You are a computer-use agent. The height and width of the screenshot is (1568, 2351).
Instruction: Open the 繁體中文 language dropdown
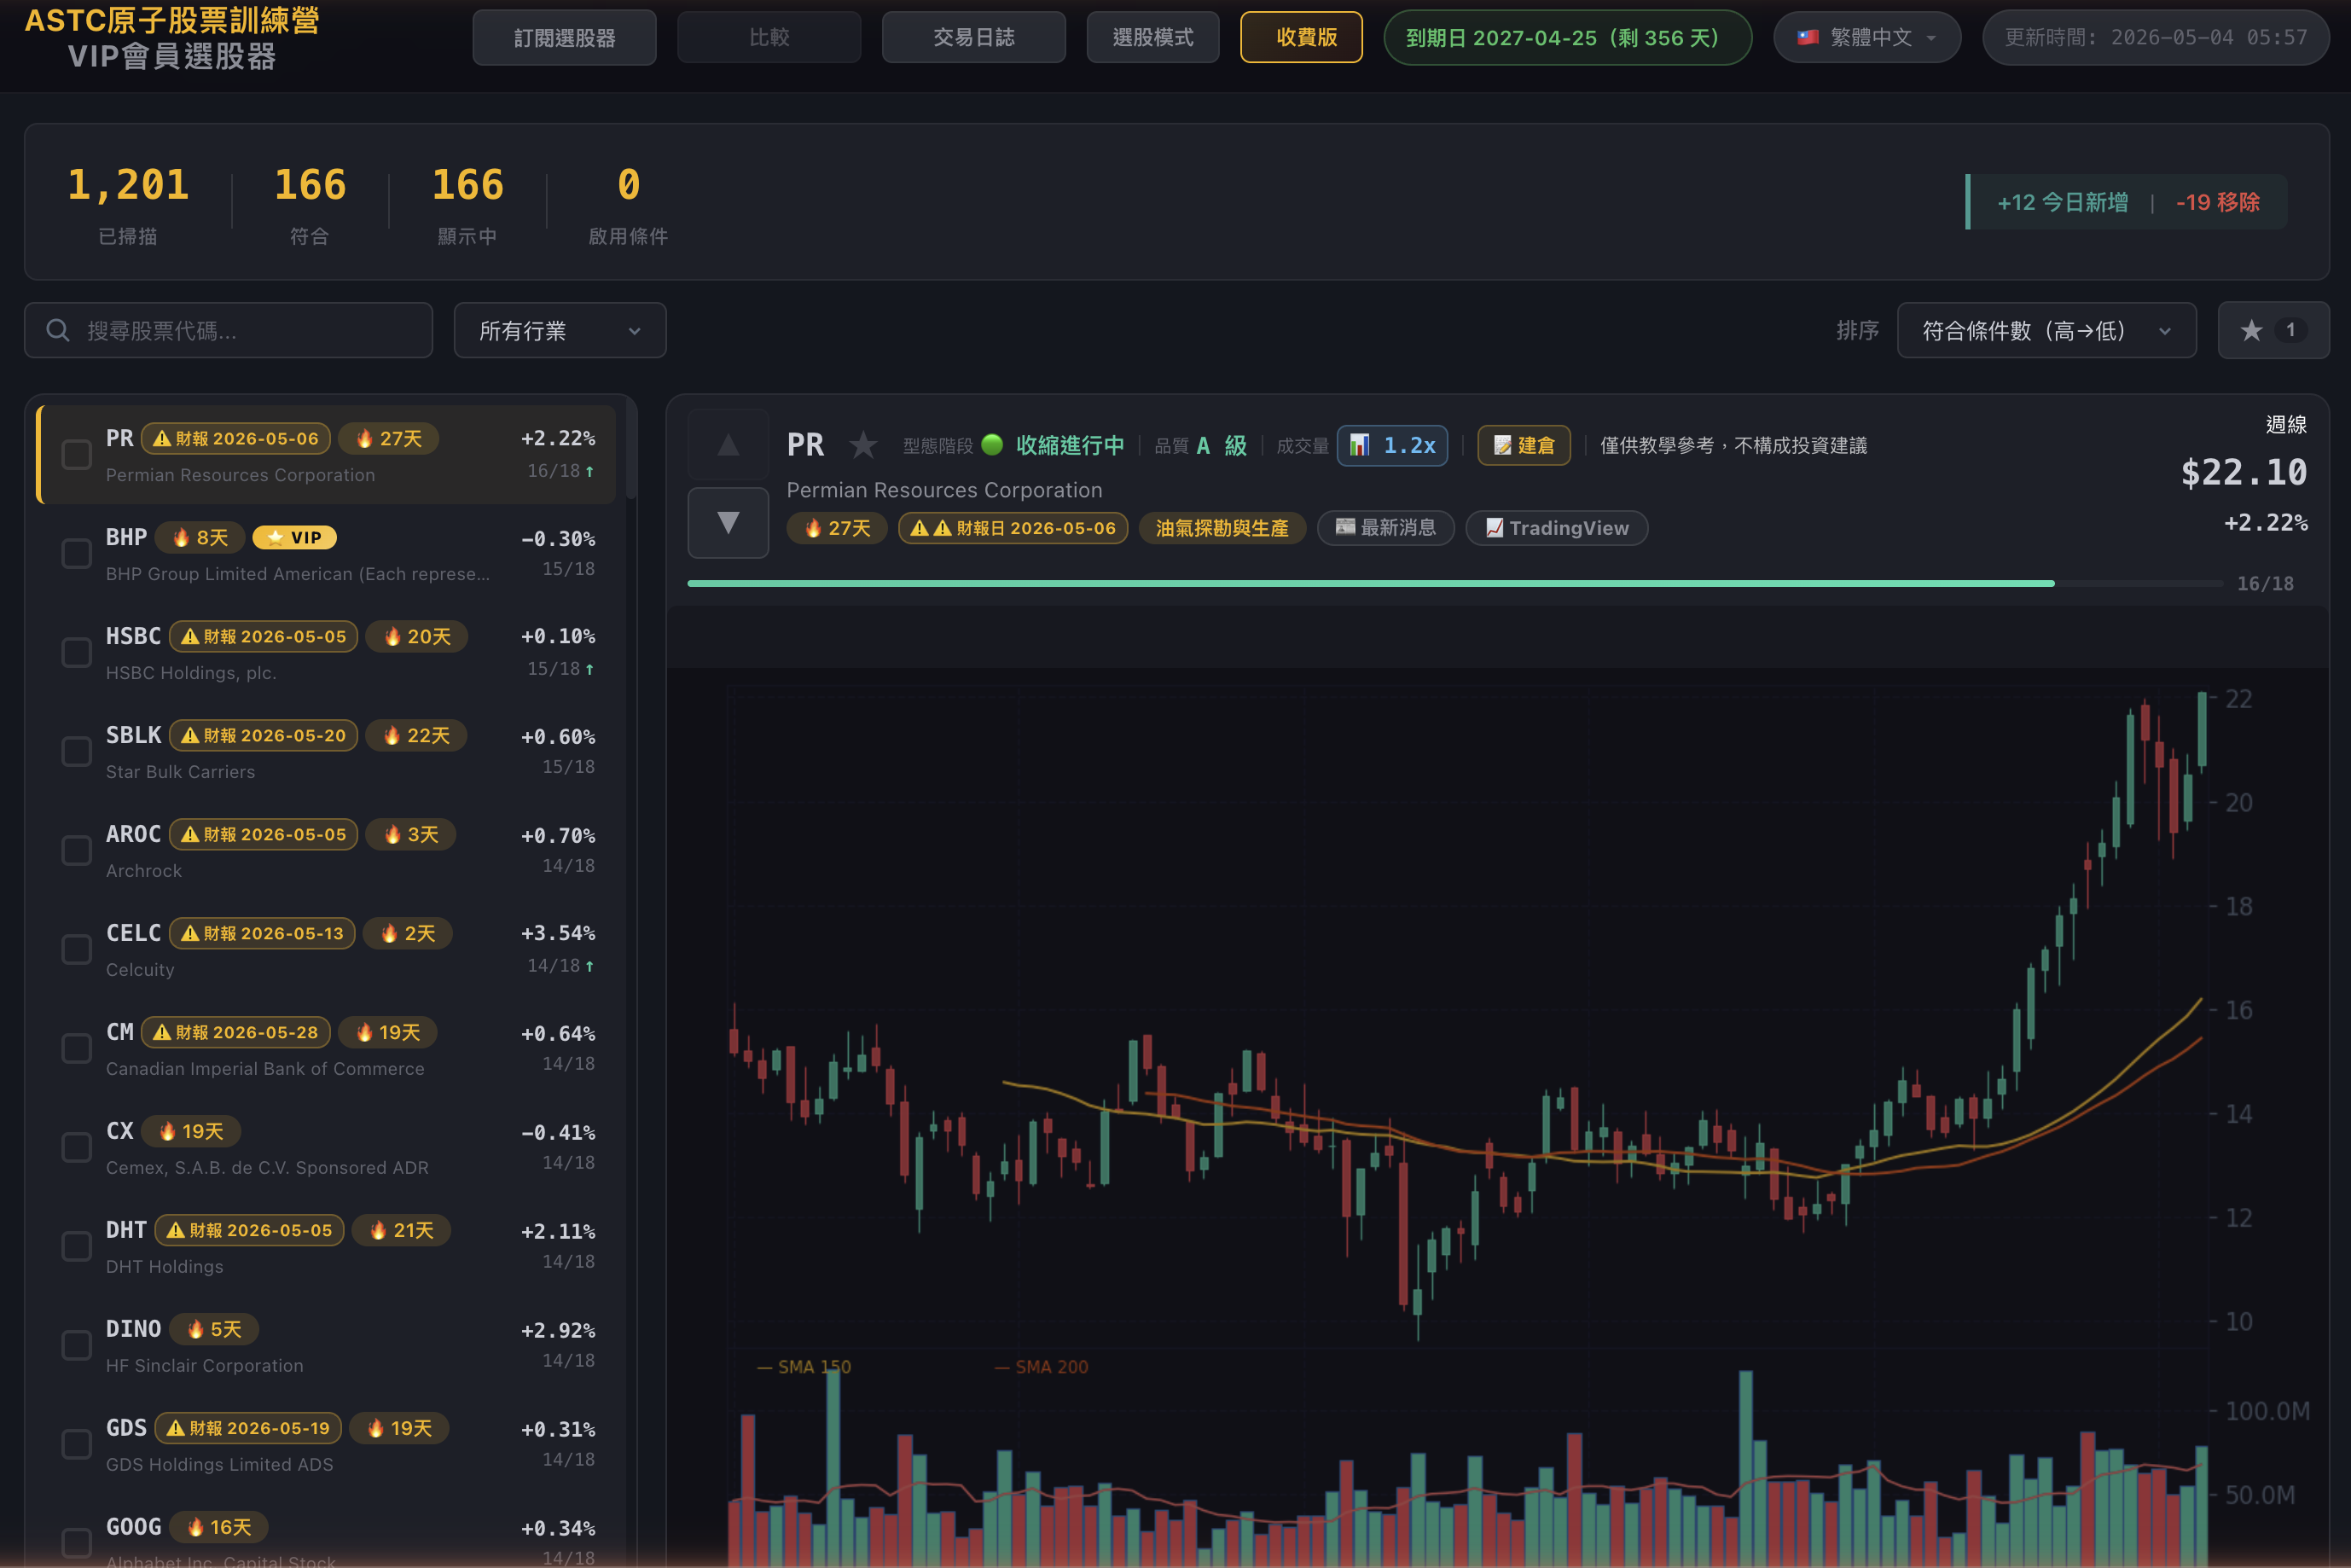[x=1867, y=37]
